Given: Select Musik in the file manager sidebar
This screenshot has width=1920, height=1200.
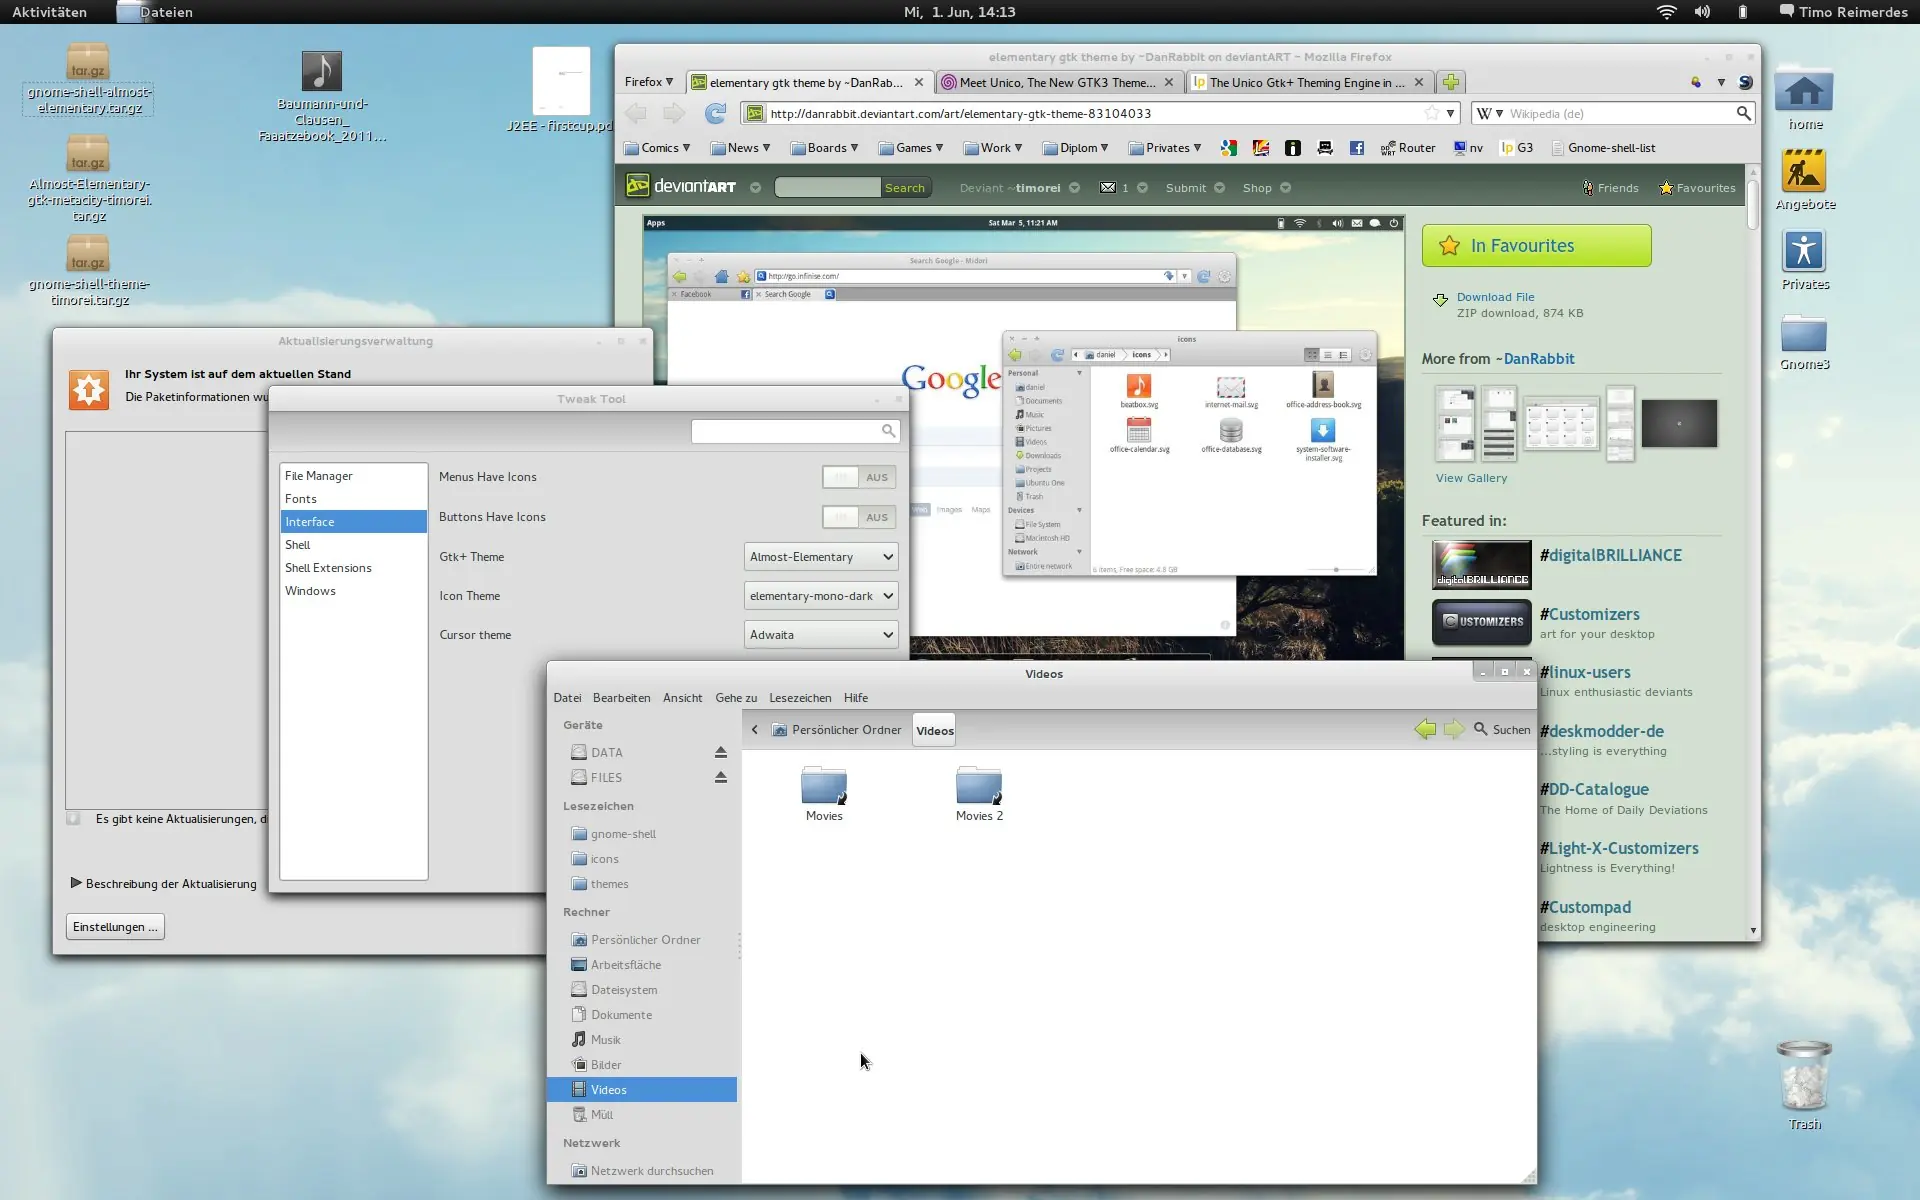Looking at the screenshot, I should [x=643, y=1040].
